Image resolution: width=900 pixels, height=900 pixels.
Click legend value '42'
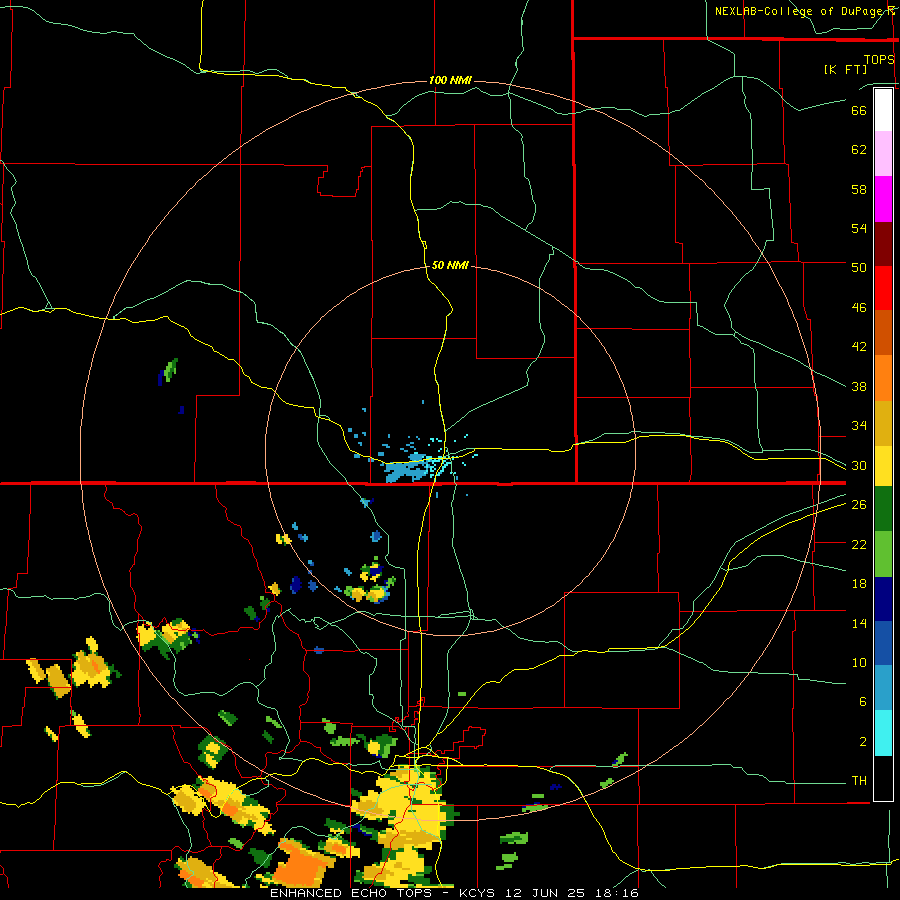(x=859, y=347)
